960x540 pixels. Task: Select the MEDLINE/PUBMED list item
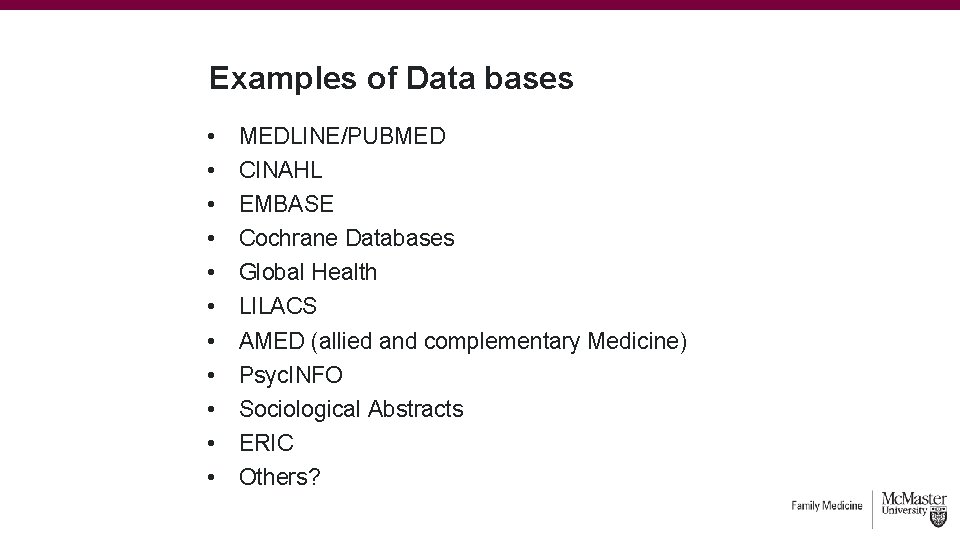pyautogui.click(x=342, y=136)
